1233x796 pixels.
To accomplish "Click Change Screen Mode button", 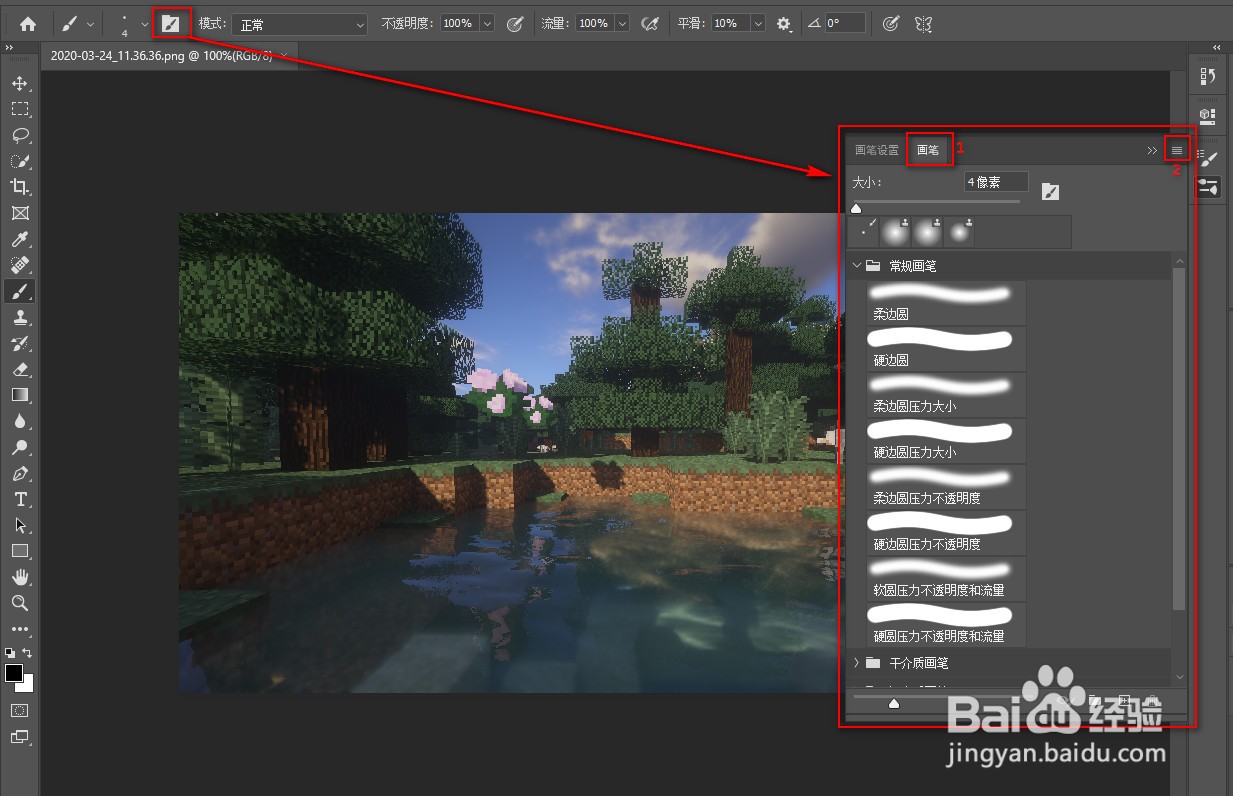I will pos(19,737).
